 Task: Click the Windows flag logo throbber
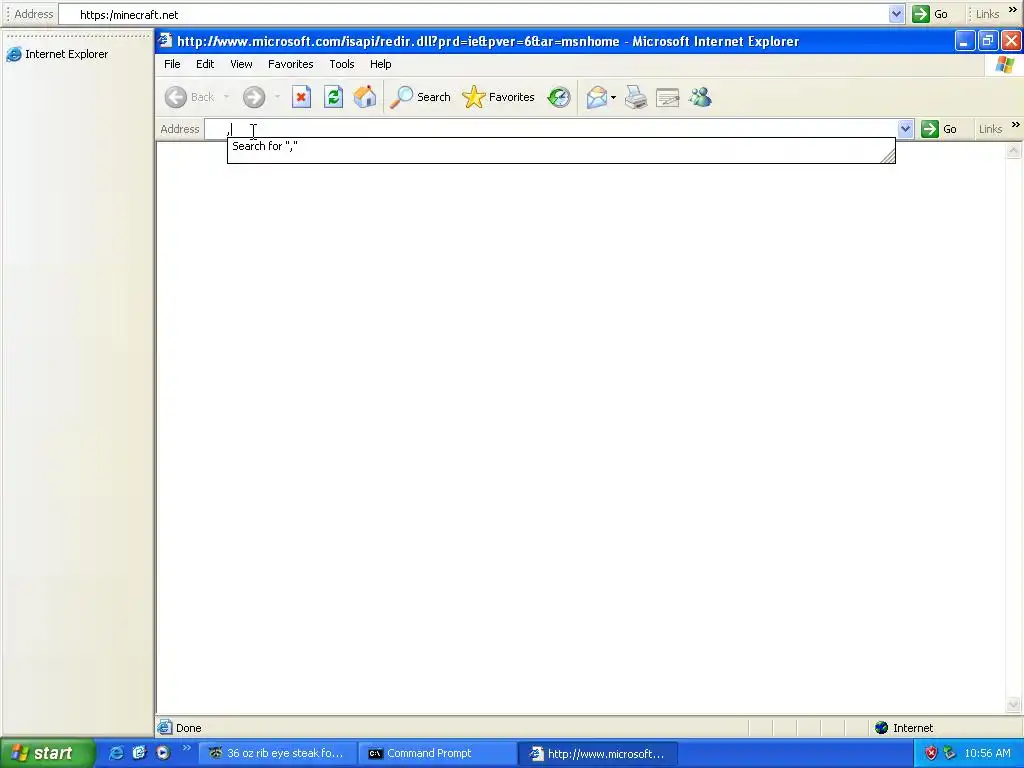point(1004,65)
